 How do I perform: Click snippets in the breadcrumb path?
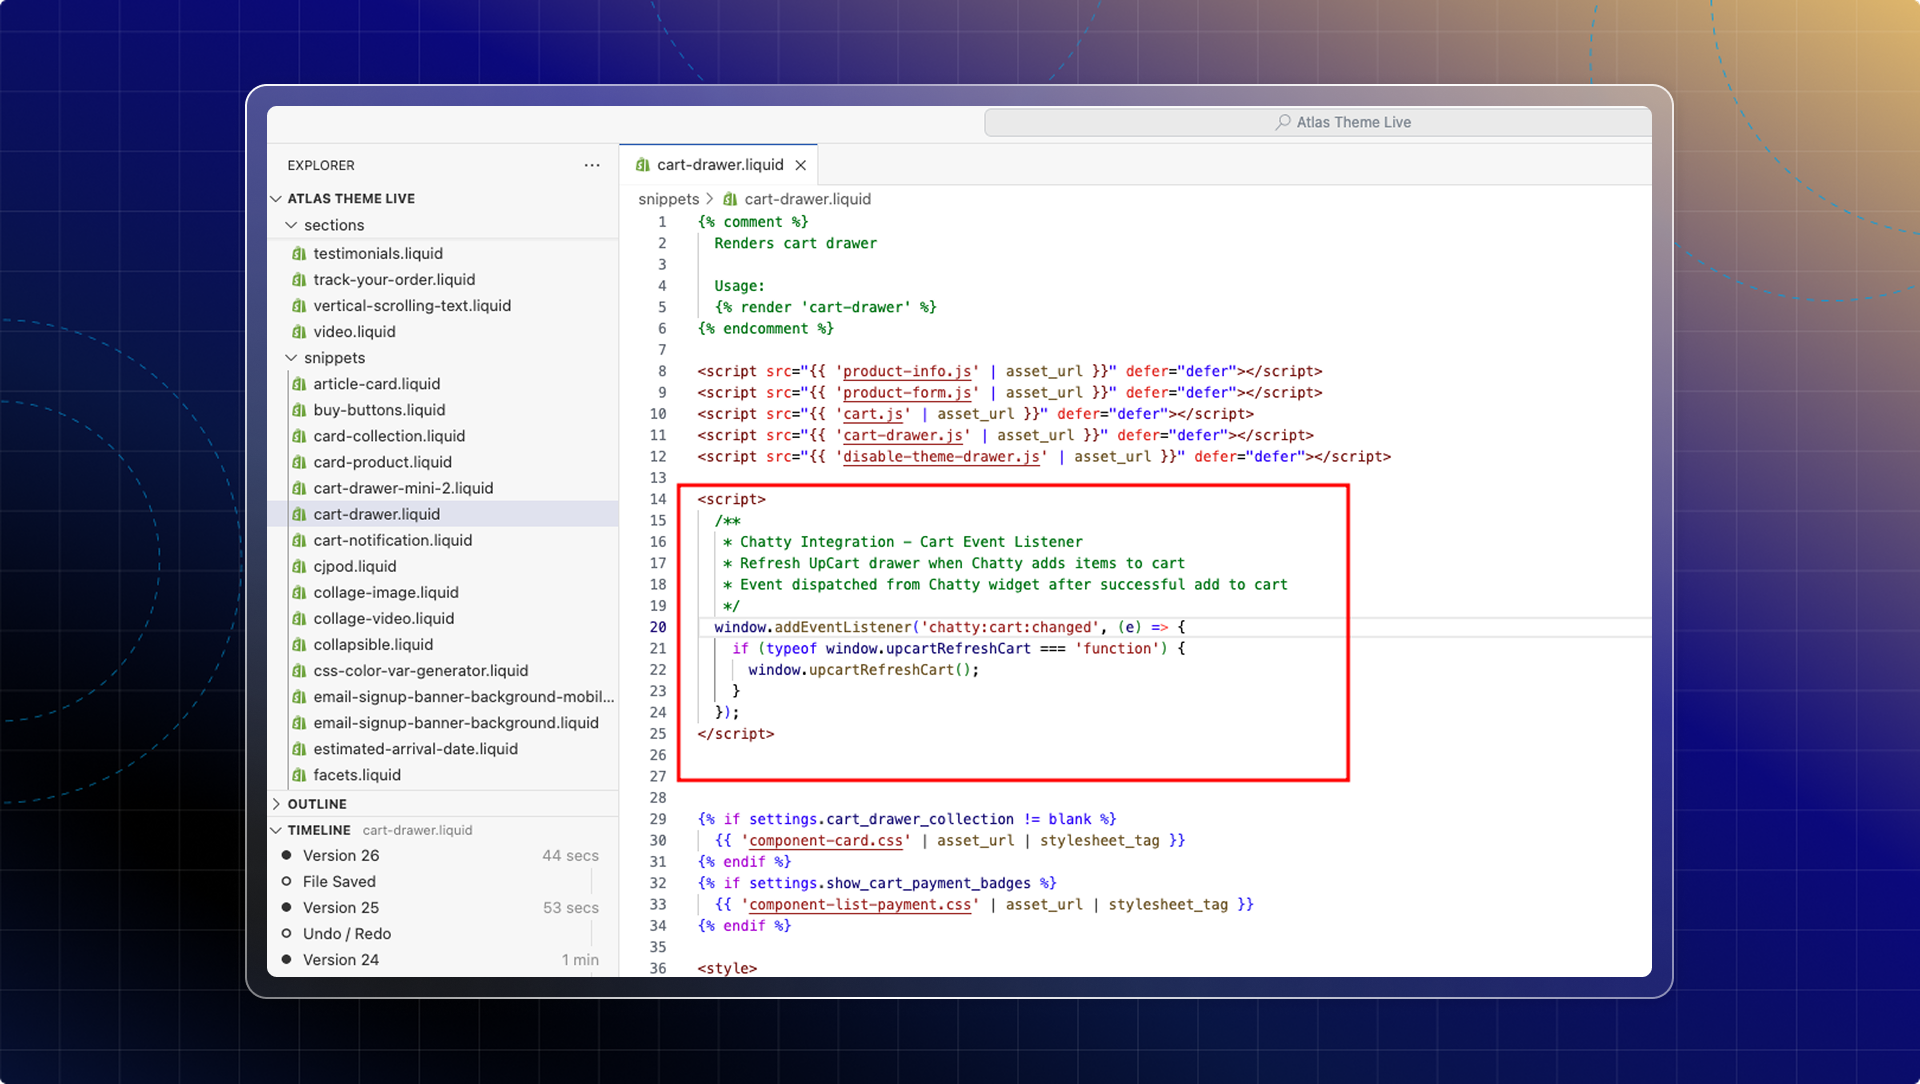click(668, 199)
